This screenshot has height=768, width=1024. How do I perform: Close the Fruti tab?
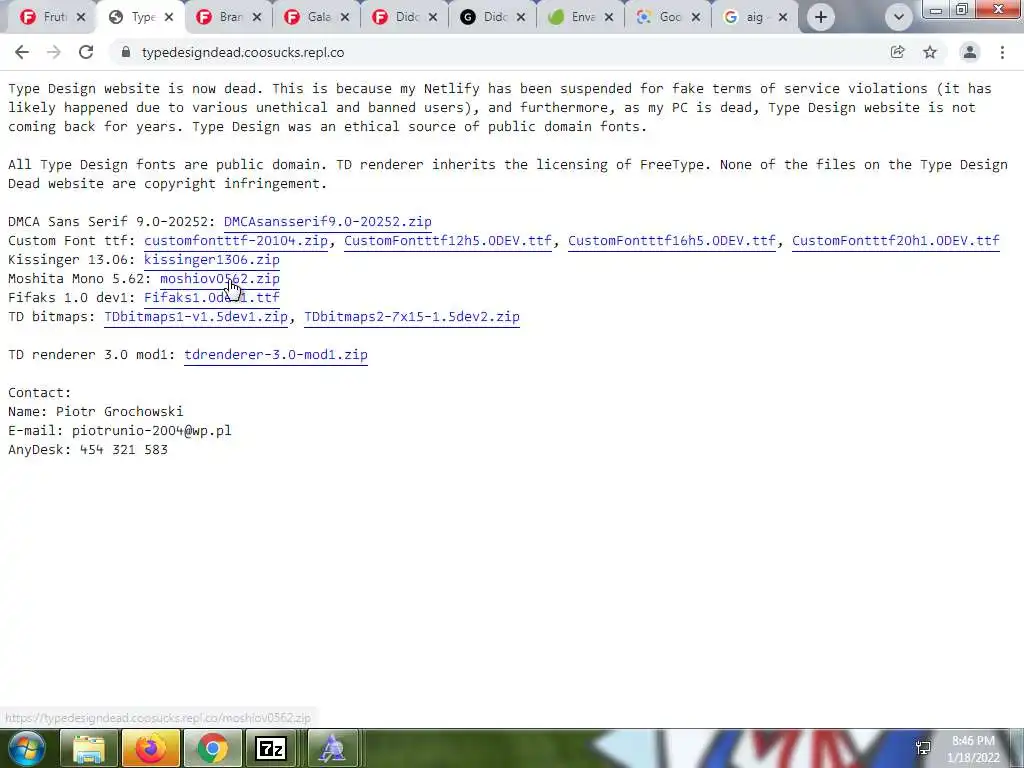81,17
